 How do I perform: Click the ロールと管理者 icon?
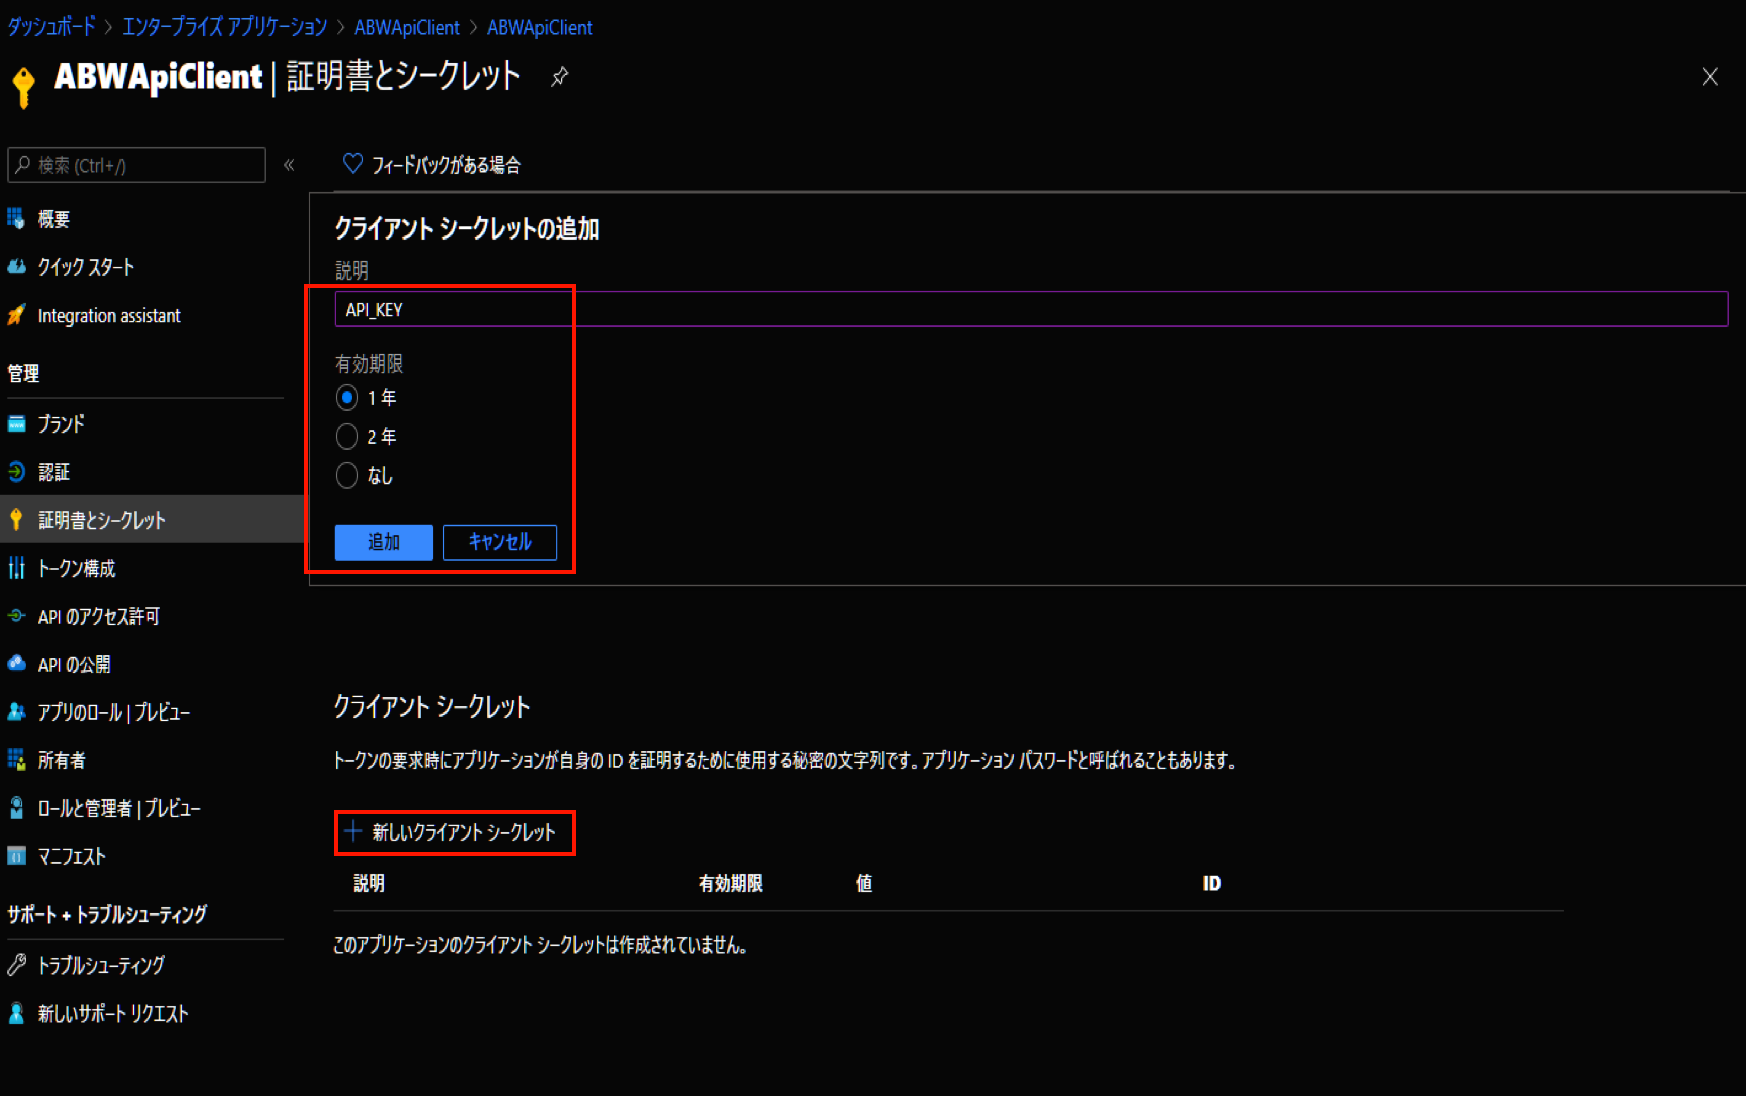(x=16, y=807)
